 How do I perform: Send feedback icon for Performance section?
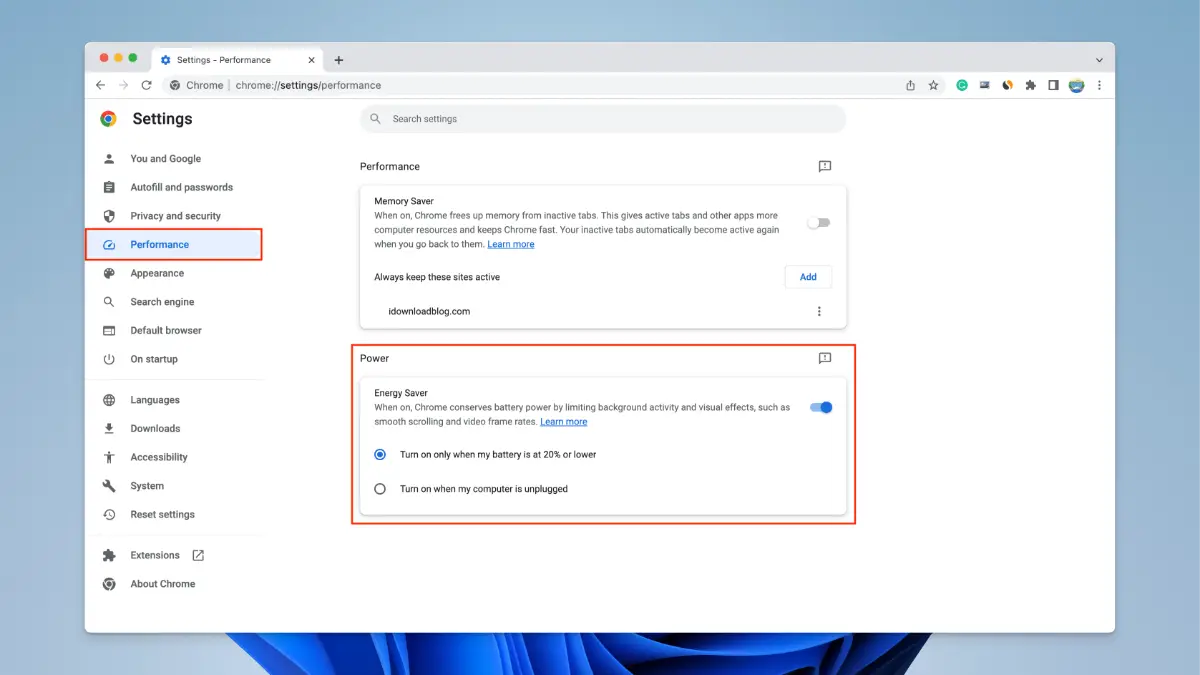tap(824, 166)
